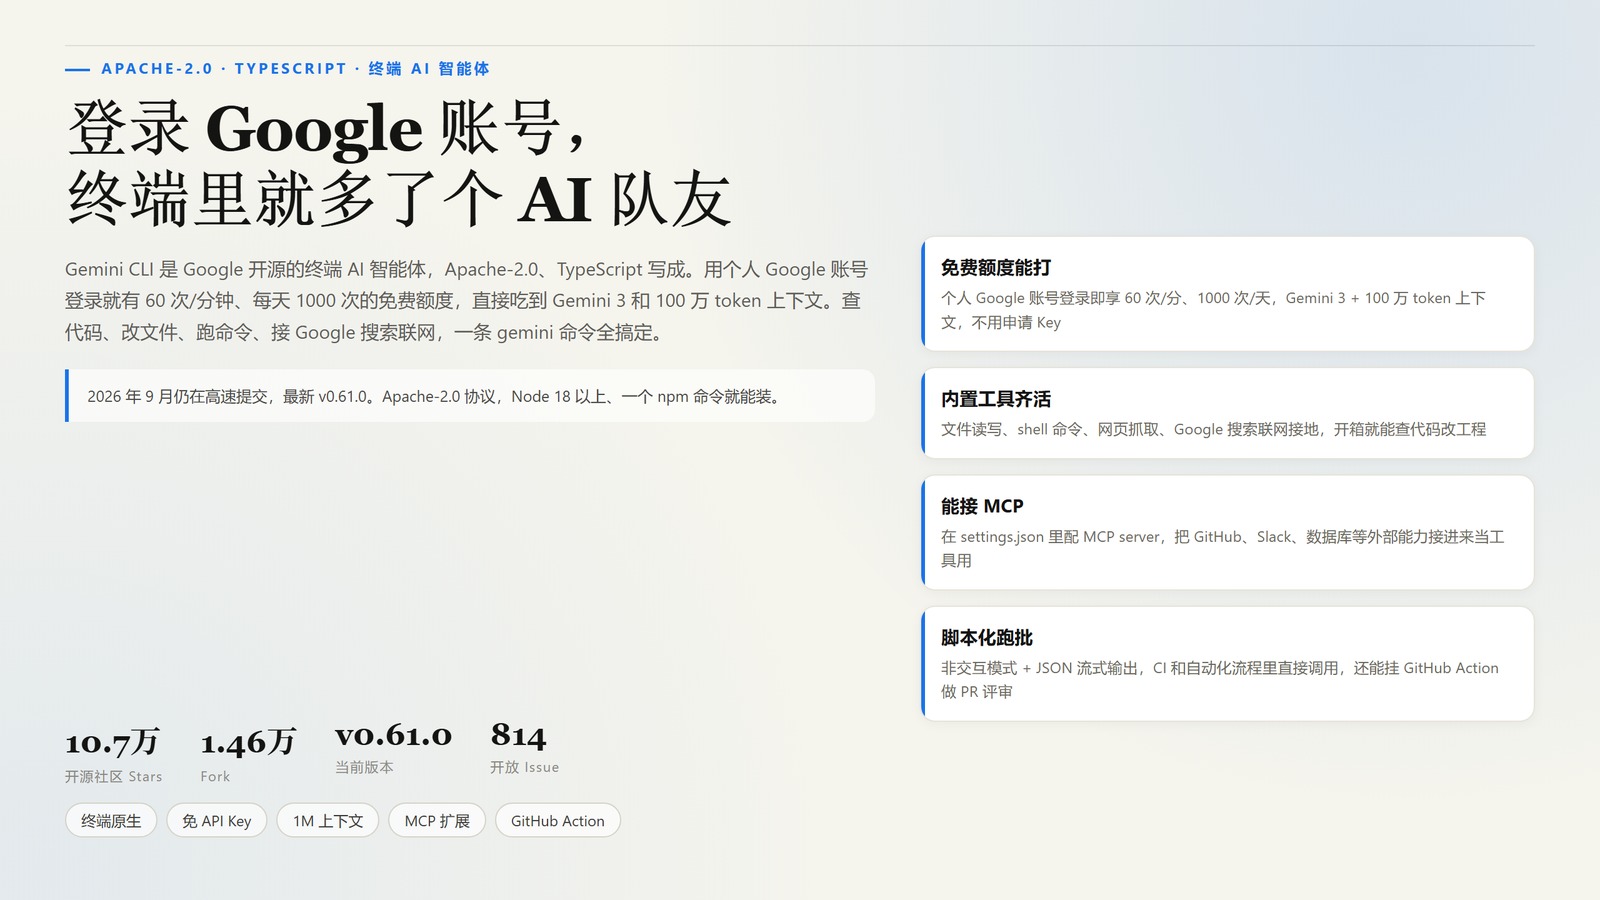The image size is (1600, 900).
Task: Open the 内置工具齐活 feature card
Action: coord(1227,413)
